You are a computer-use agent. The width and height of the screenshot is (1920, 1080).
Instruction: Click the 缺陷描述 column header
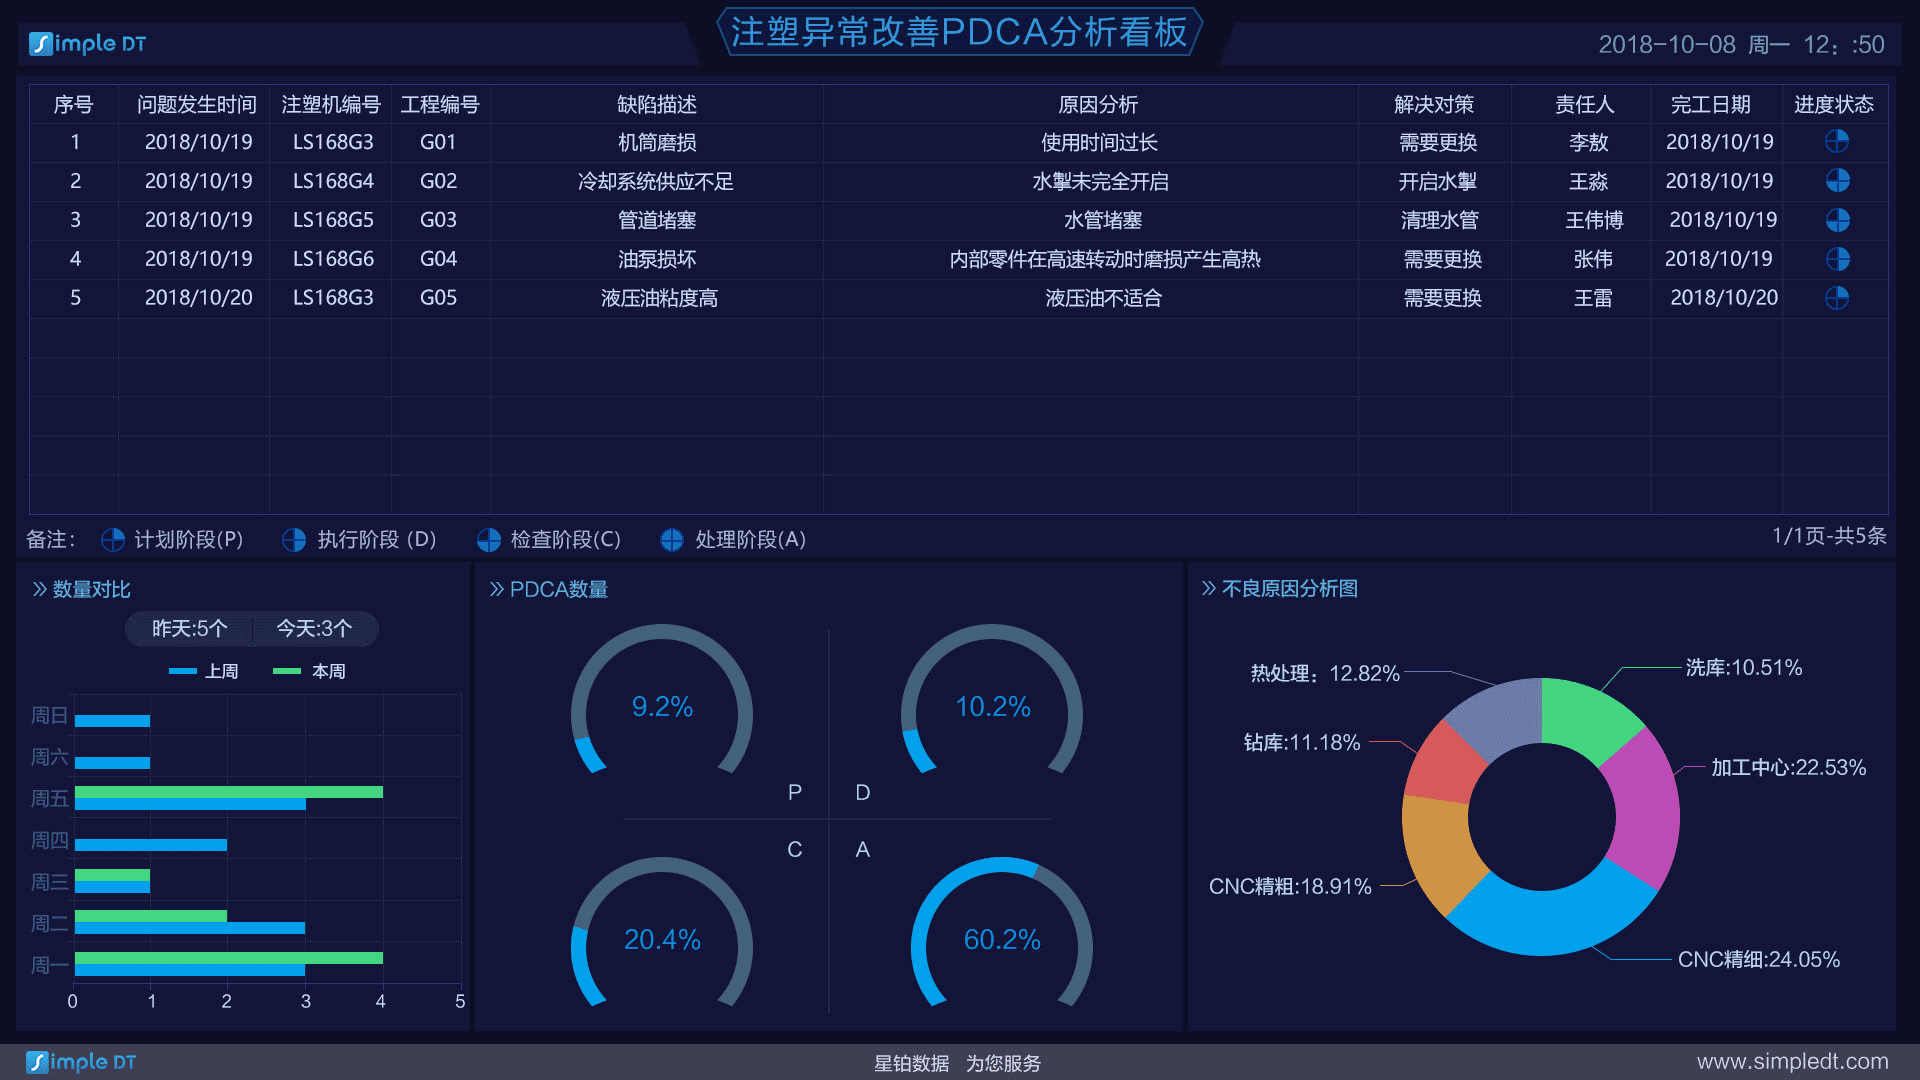[656, 105]
